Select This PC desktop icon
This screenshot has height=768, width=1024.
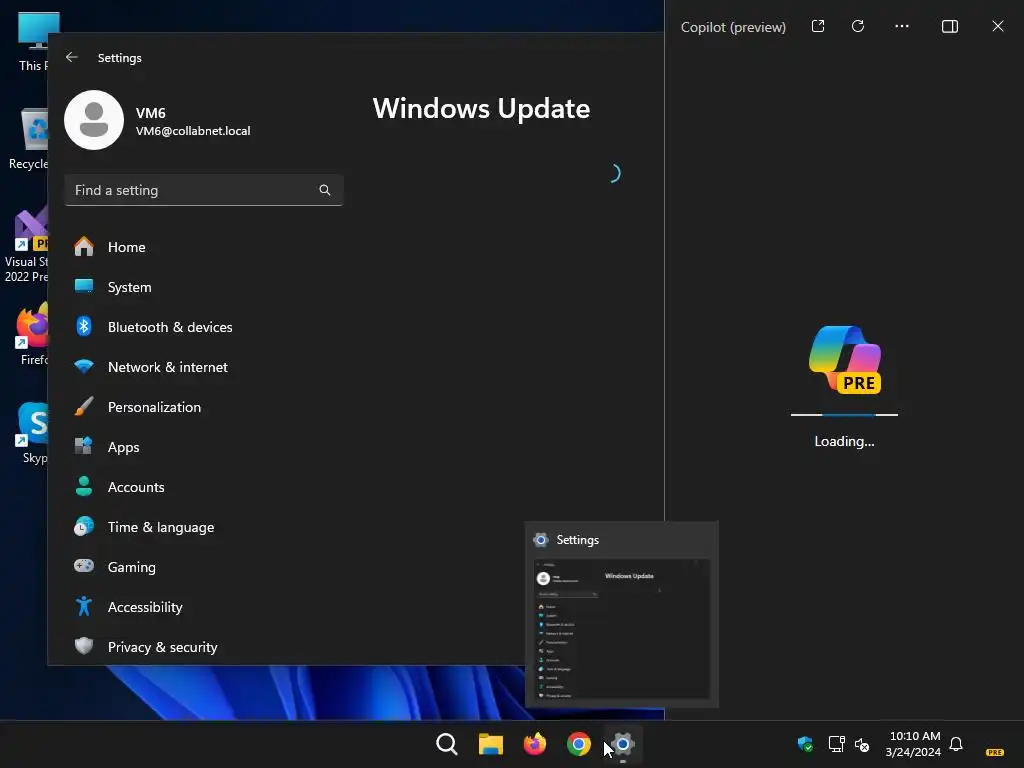pos(33,41)
